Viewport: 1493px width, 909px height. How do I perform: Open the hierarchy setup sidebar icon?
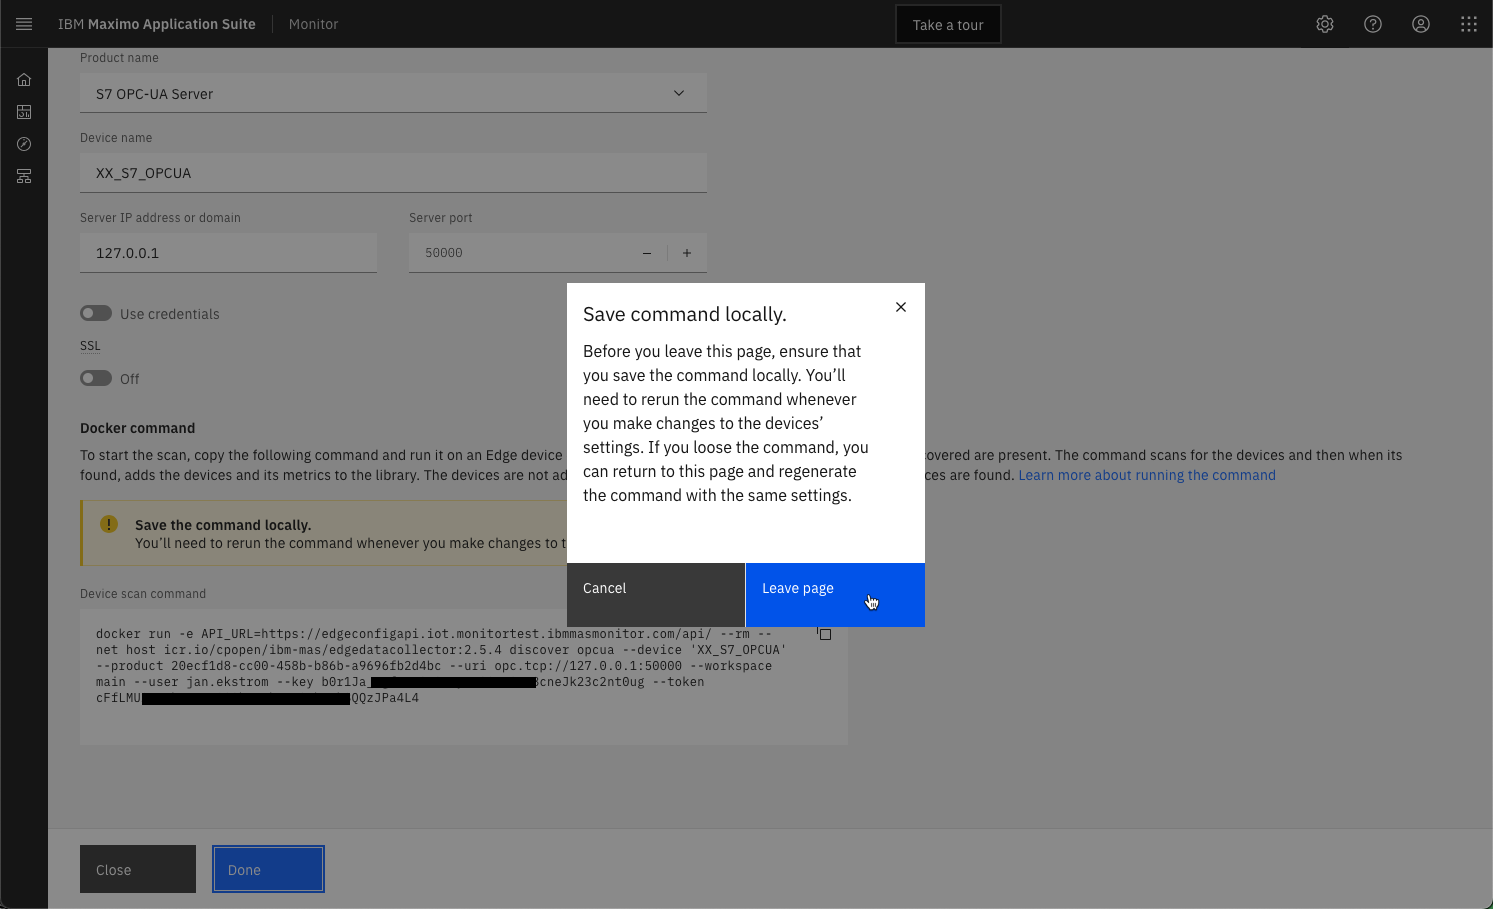[24, 176]
